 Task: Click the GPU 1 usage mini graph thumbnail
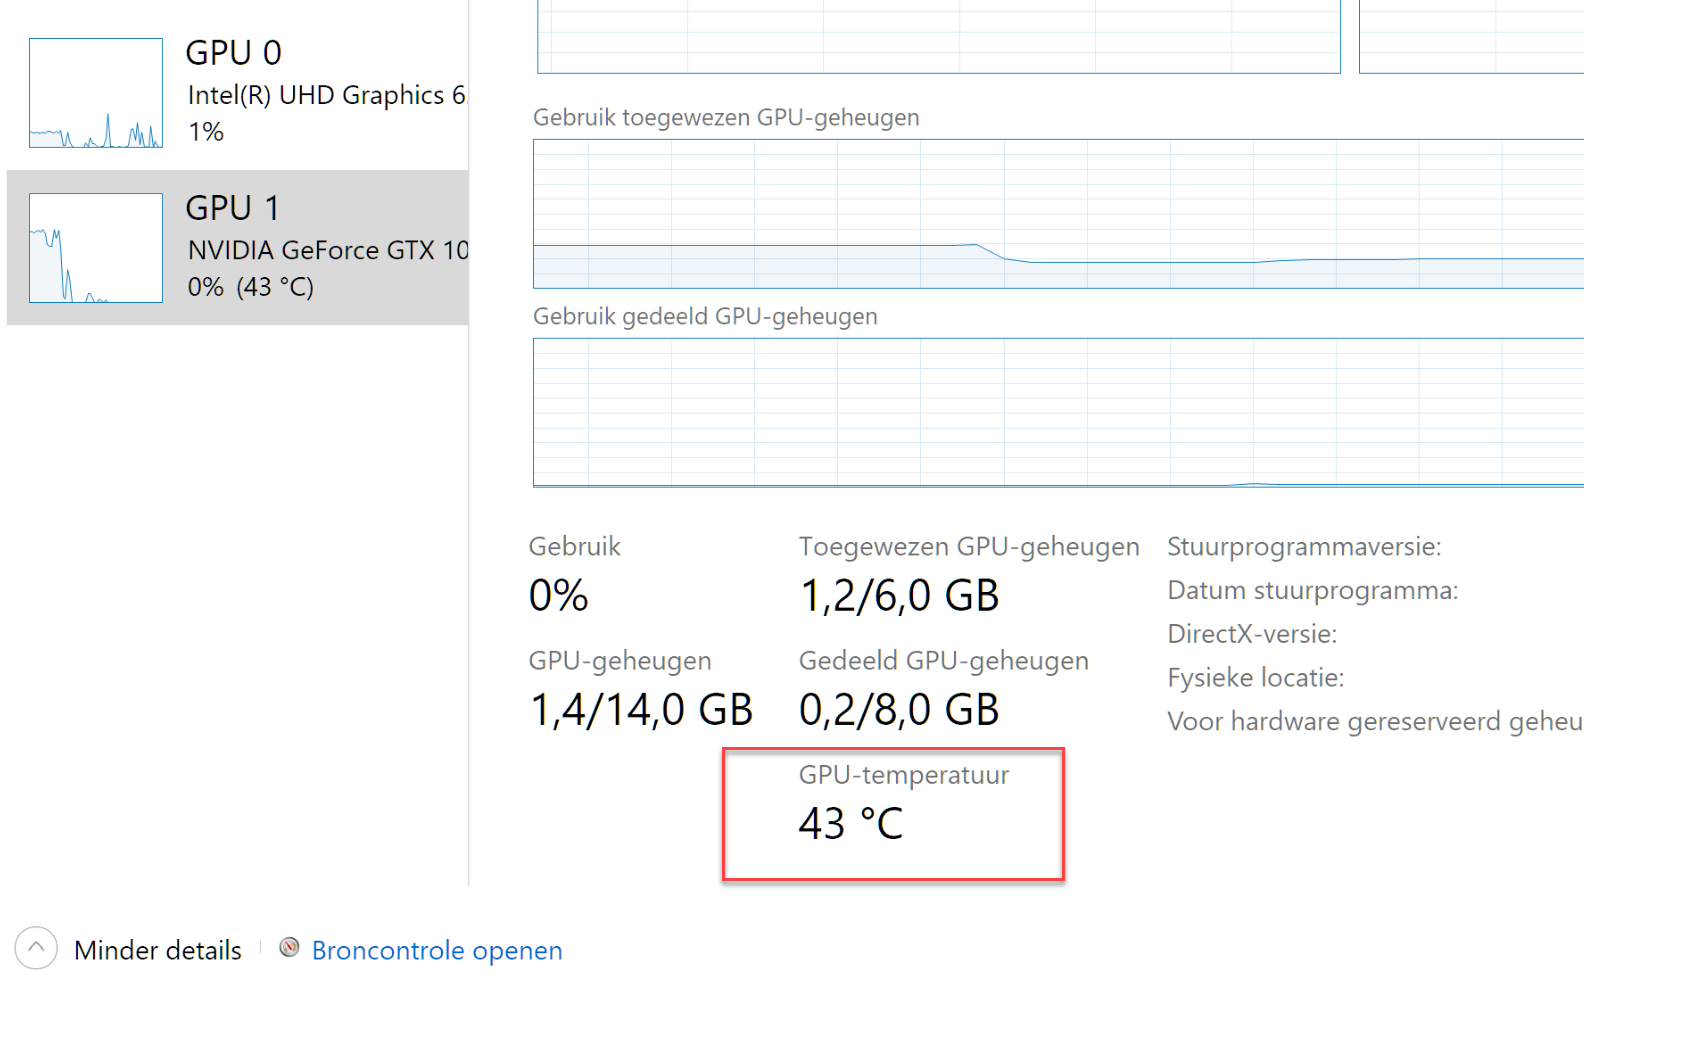tap(96, 248)
